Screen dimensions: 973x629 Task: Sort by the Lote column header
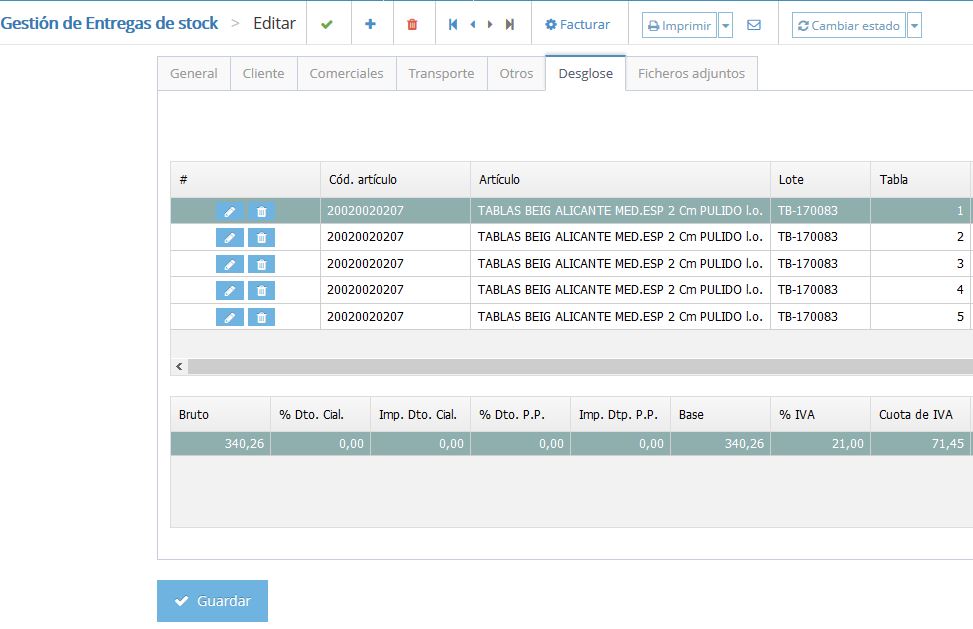tap(820, 179)
